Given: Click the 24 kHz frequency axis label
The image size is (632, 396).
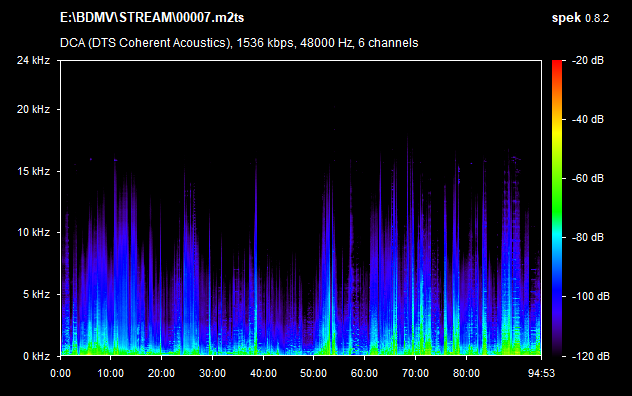Looking at the screenshot, I should [x=33, y=60].
